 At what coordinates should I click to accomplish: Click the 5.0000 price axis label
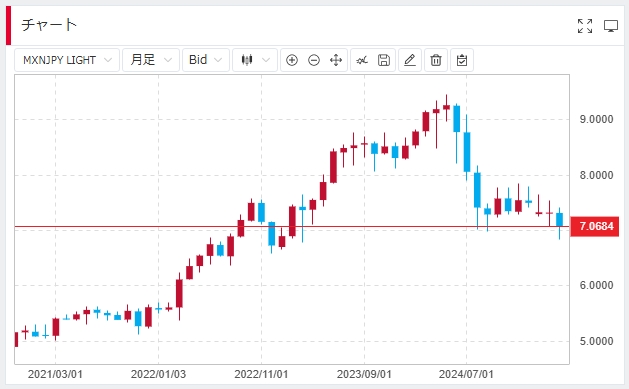pyautogui.click(x=596, y=341)
